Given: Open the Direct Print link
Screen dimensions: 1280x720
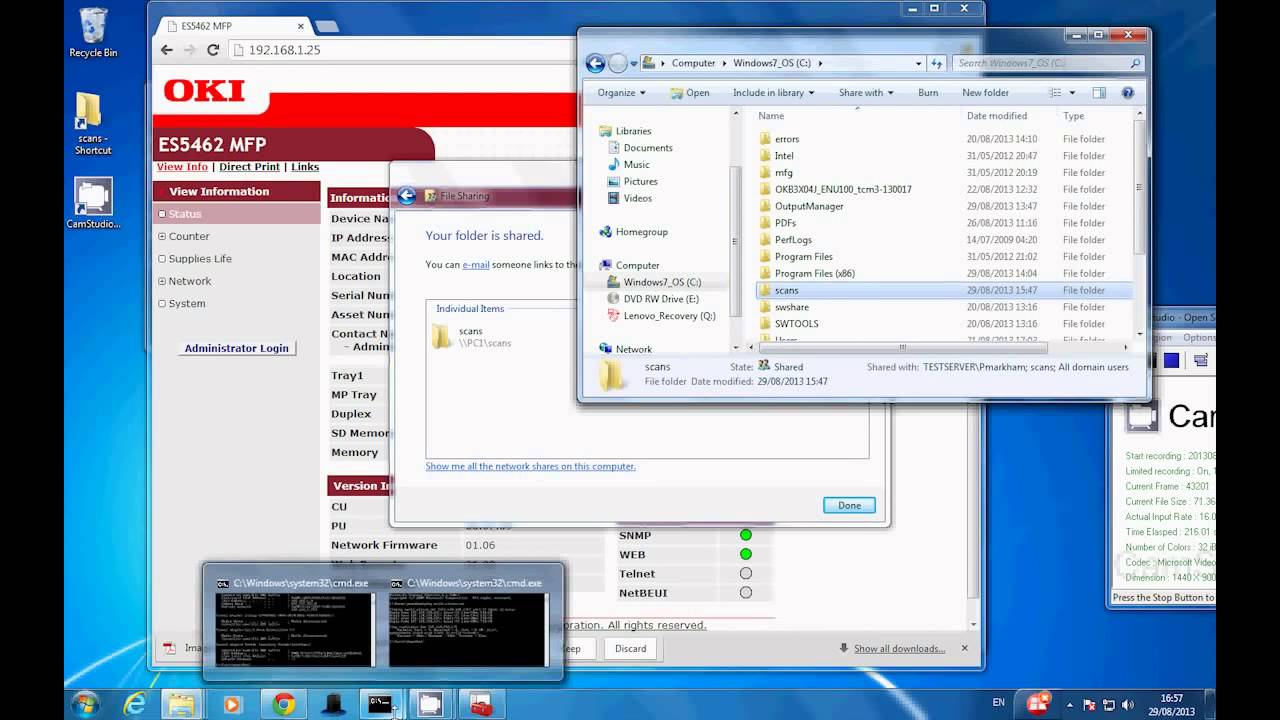Looking at the screenshot, I should click(x=249, y=167).
